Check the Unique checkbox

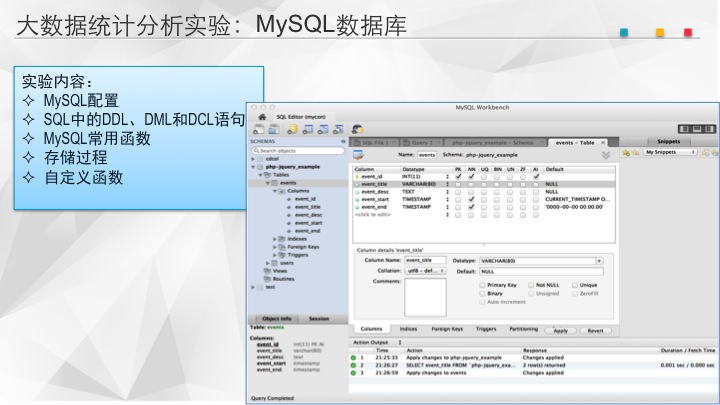click(575, 285)
